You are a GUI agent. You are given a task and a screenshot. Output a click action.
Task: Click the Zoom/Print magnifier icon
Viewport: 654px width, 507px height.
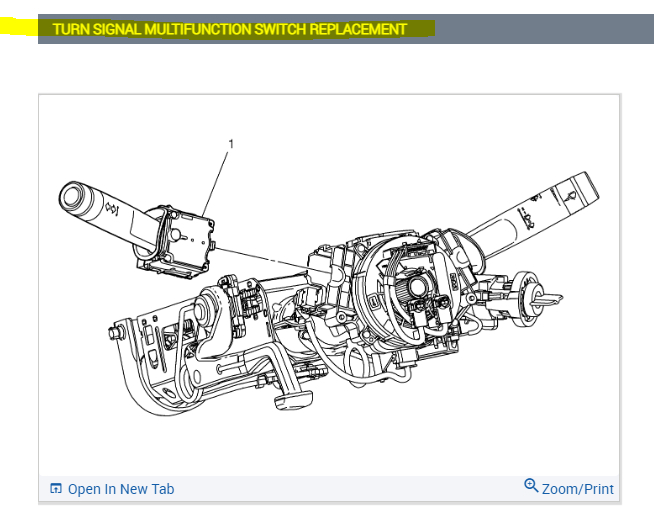(531, 485)
